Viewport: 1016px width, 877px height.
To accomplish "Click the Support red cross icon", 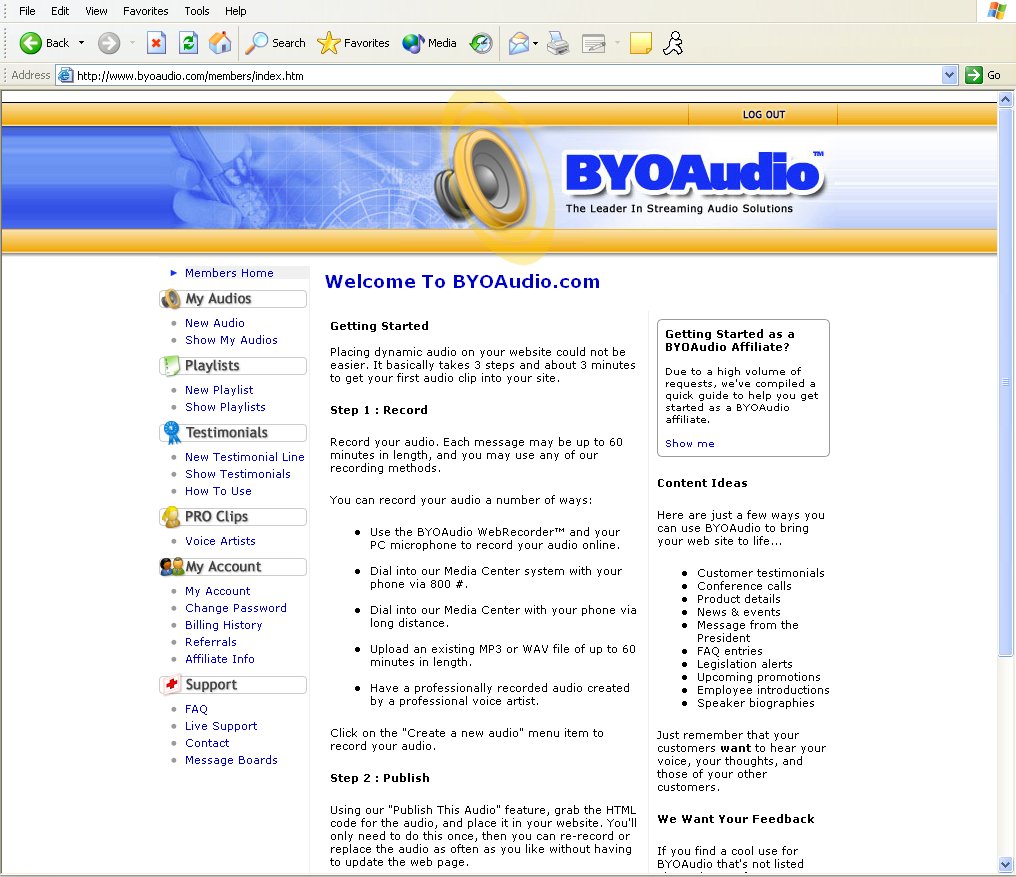I will point(172,684).
